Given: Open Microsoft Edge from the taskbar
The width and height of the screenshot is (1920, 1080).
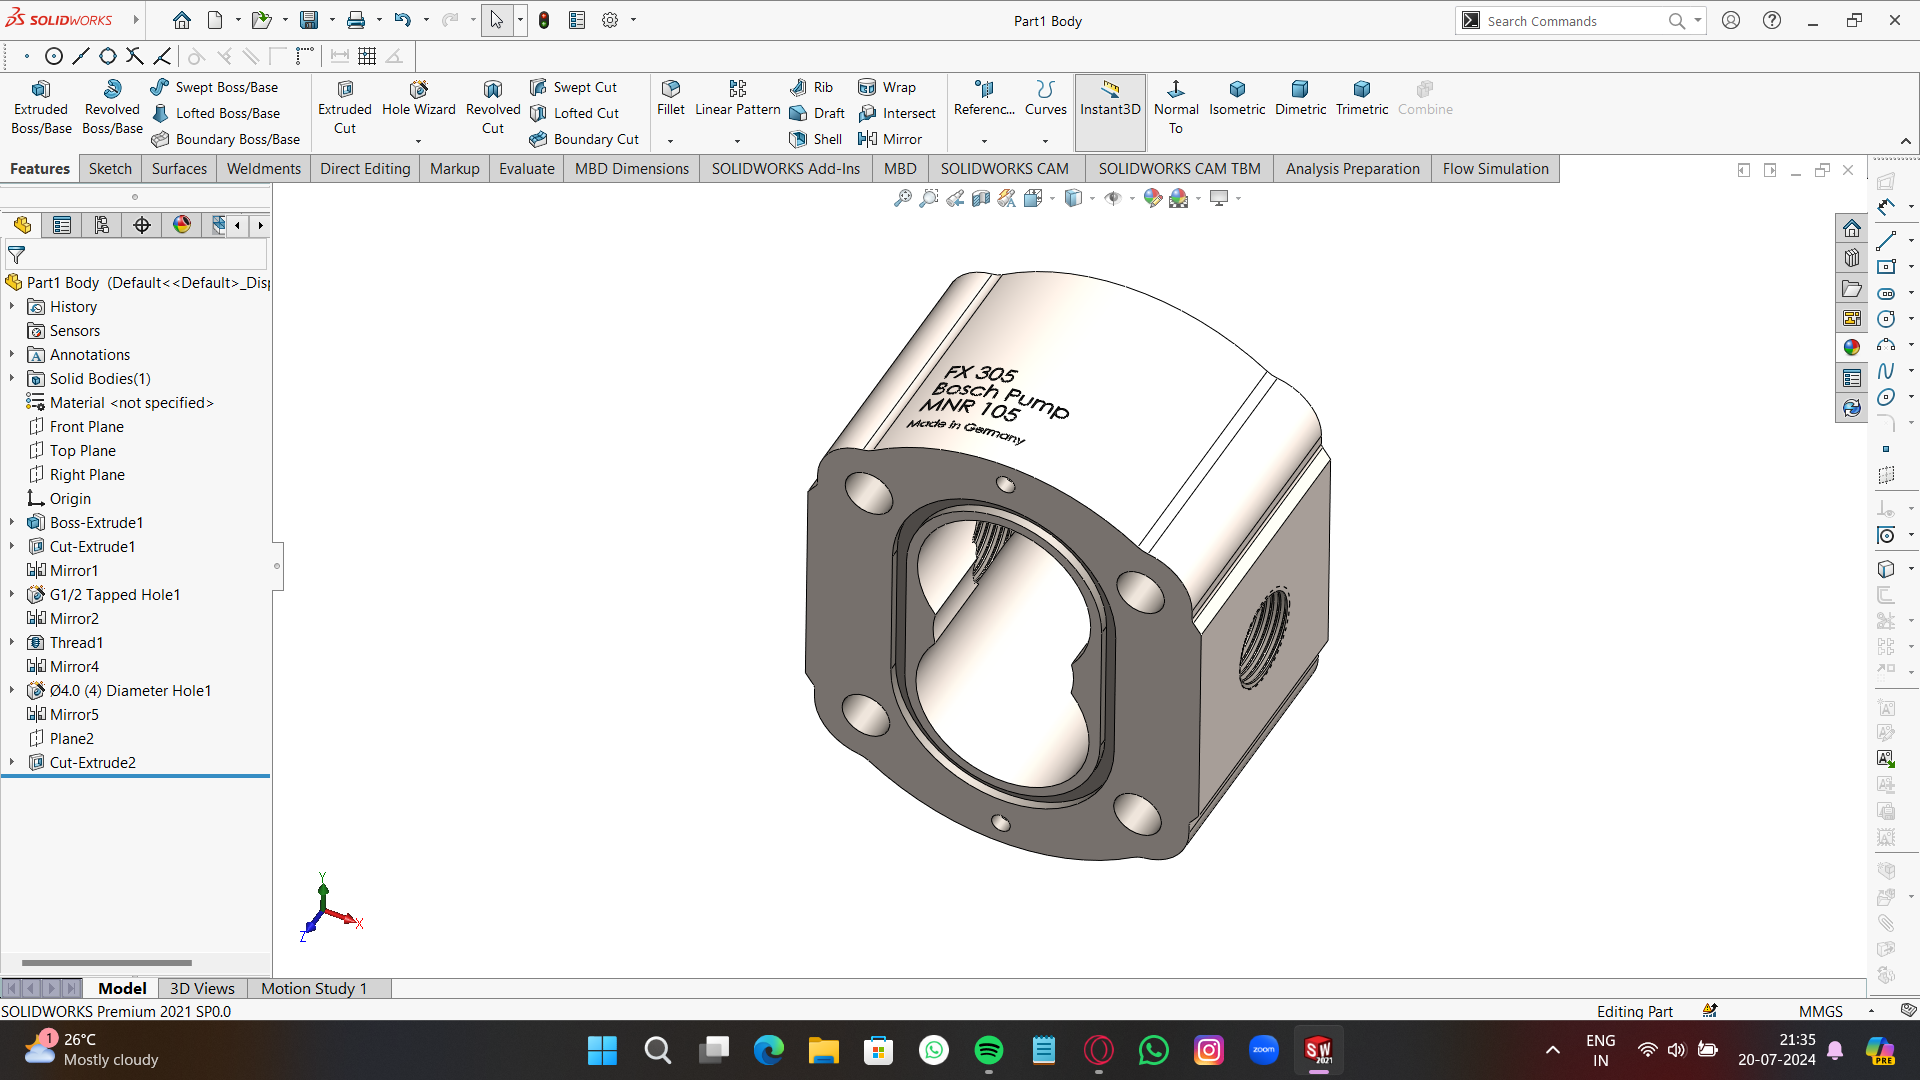Looking at the screenshot, I should [x=768, y=1050].
